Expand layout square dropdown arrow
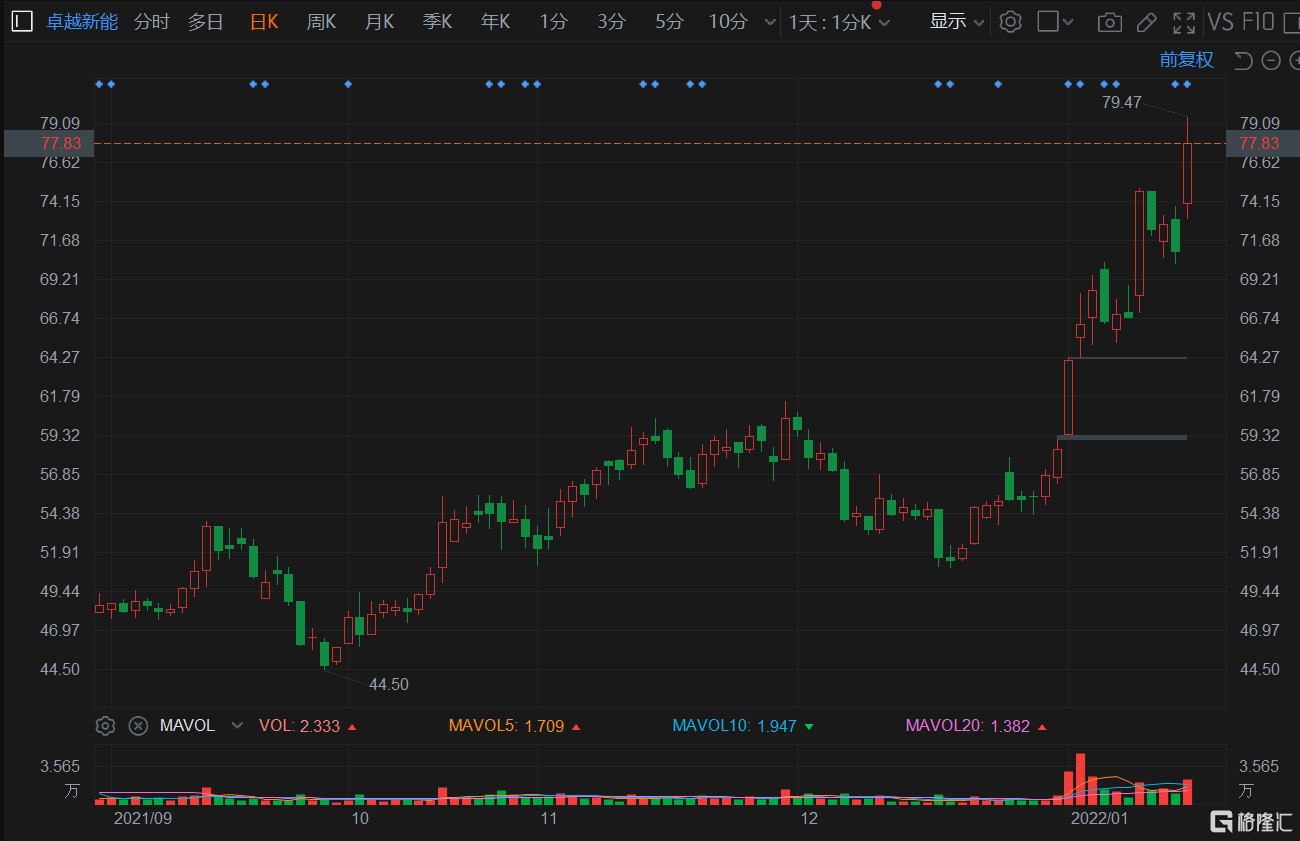Screen dimensions: 1300x841 pos(1068,22)
